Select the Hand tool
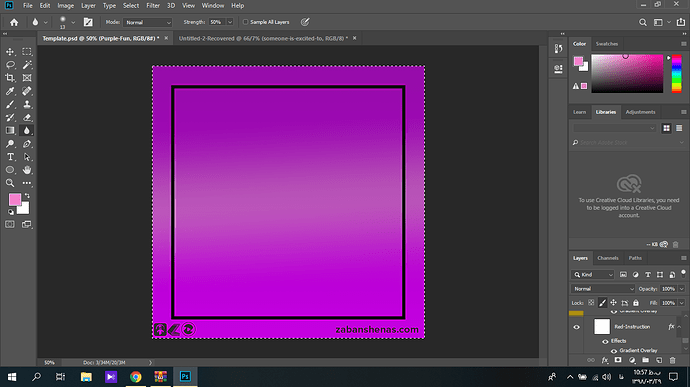Image resolution: width=690 pixels, height=387 pixels. 27,170
